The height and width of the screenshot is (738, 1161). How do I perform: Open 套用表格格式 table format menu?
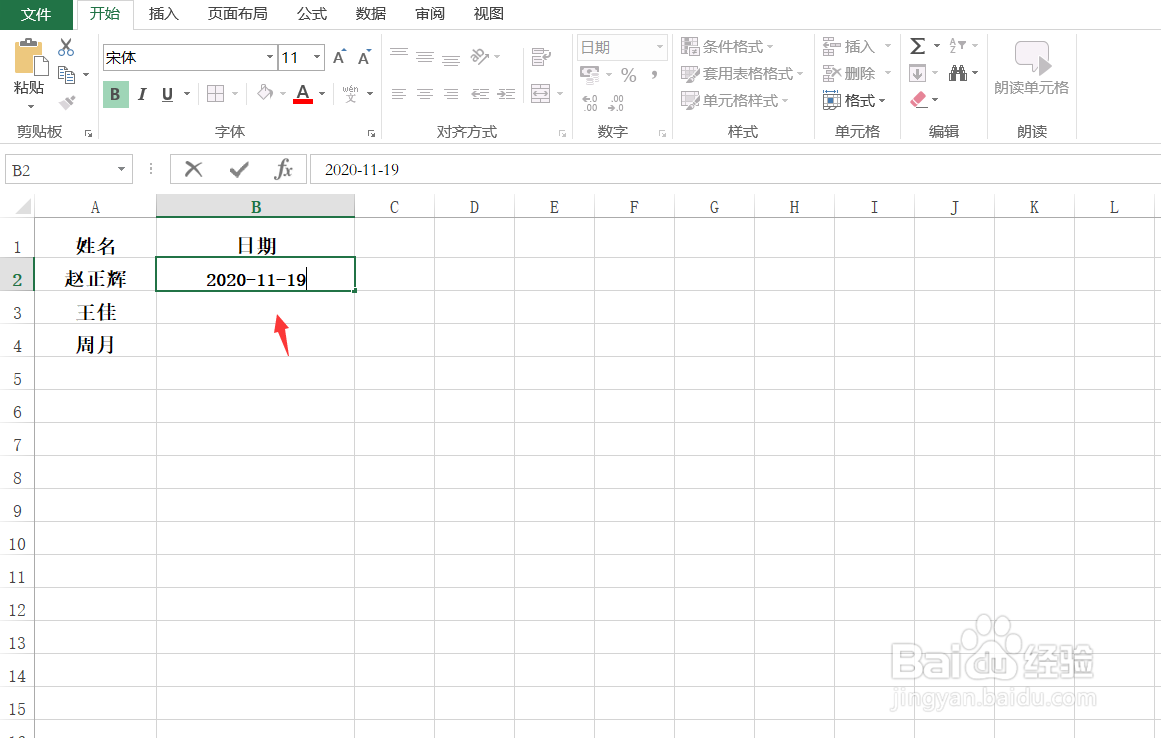pos(742,73)
